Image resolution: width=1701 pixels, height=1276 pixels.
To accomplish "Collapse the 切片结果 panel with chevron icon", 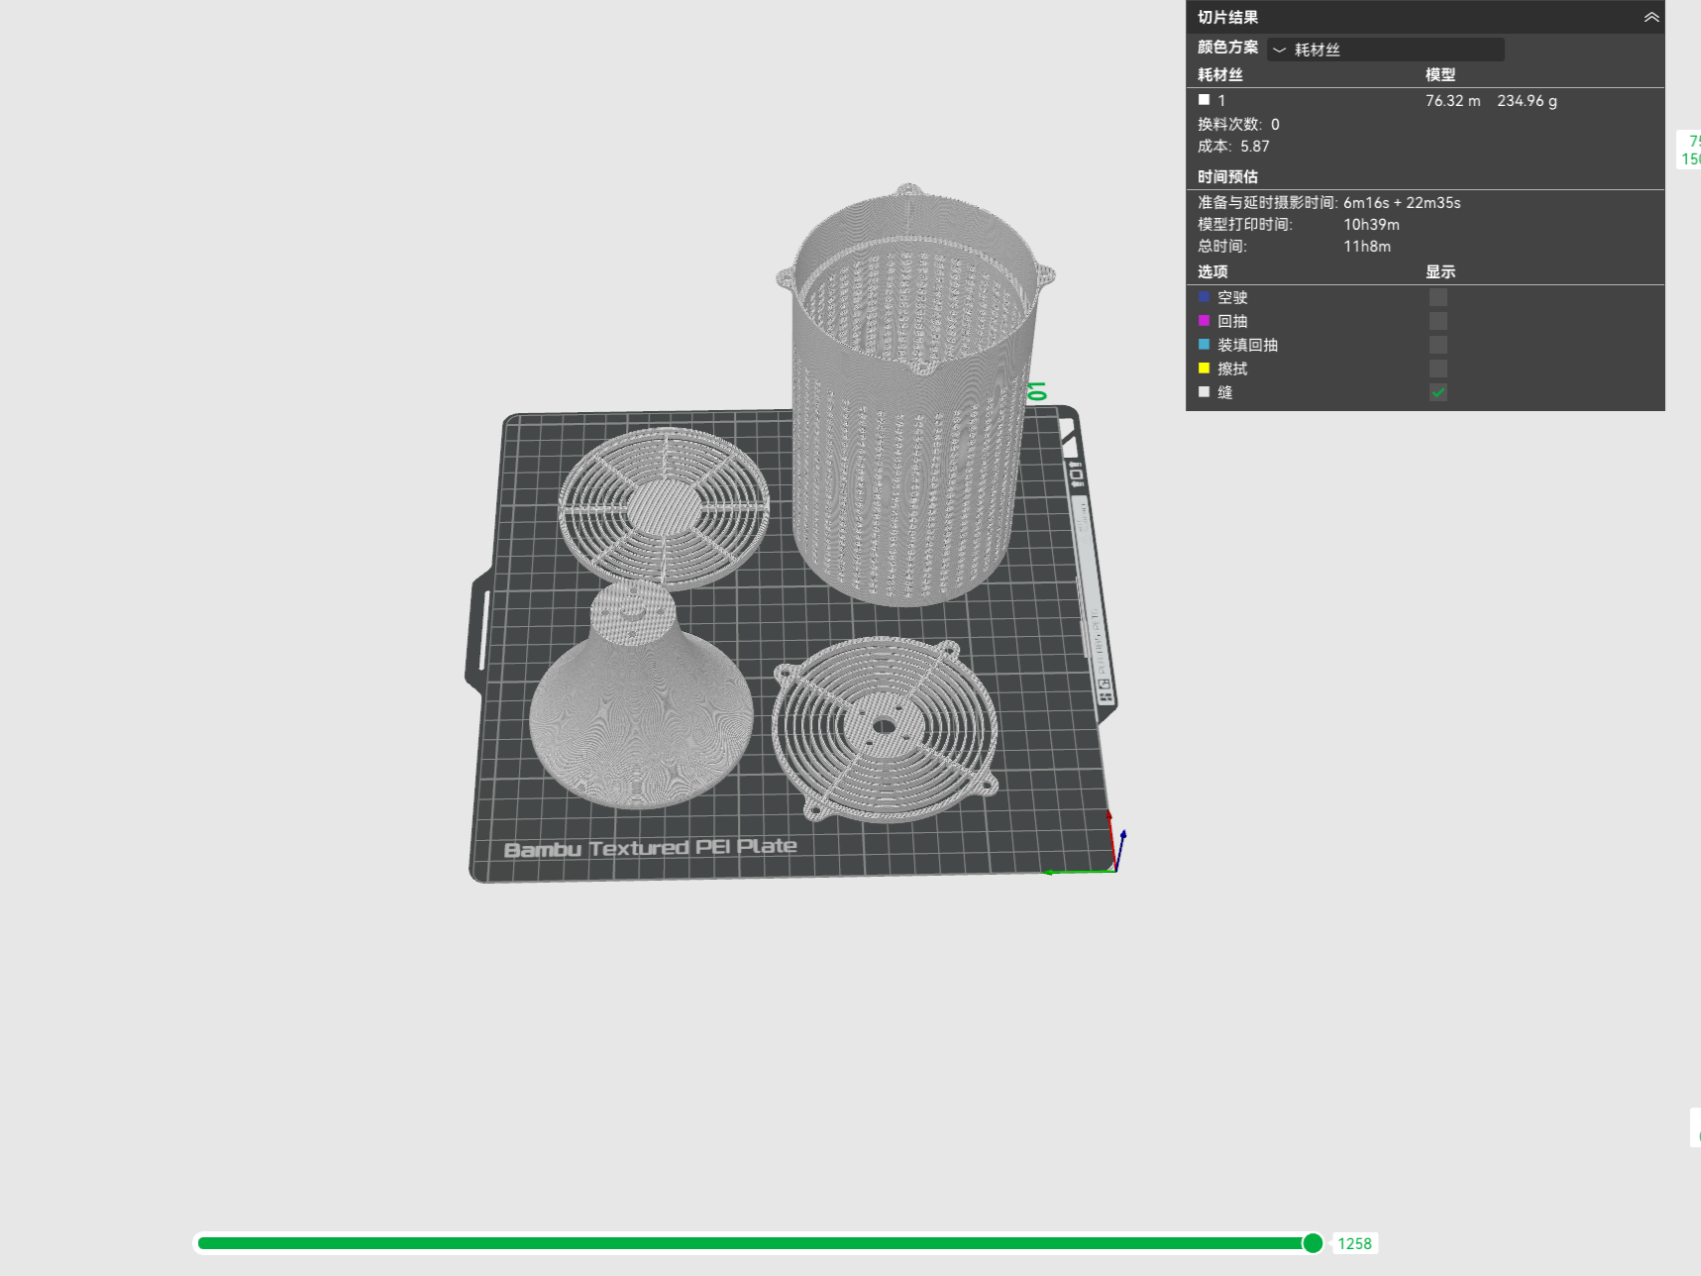I will point(1651,17).
